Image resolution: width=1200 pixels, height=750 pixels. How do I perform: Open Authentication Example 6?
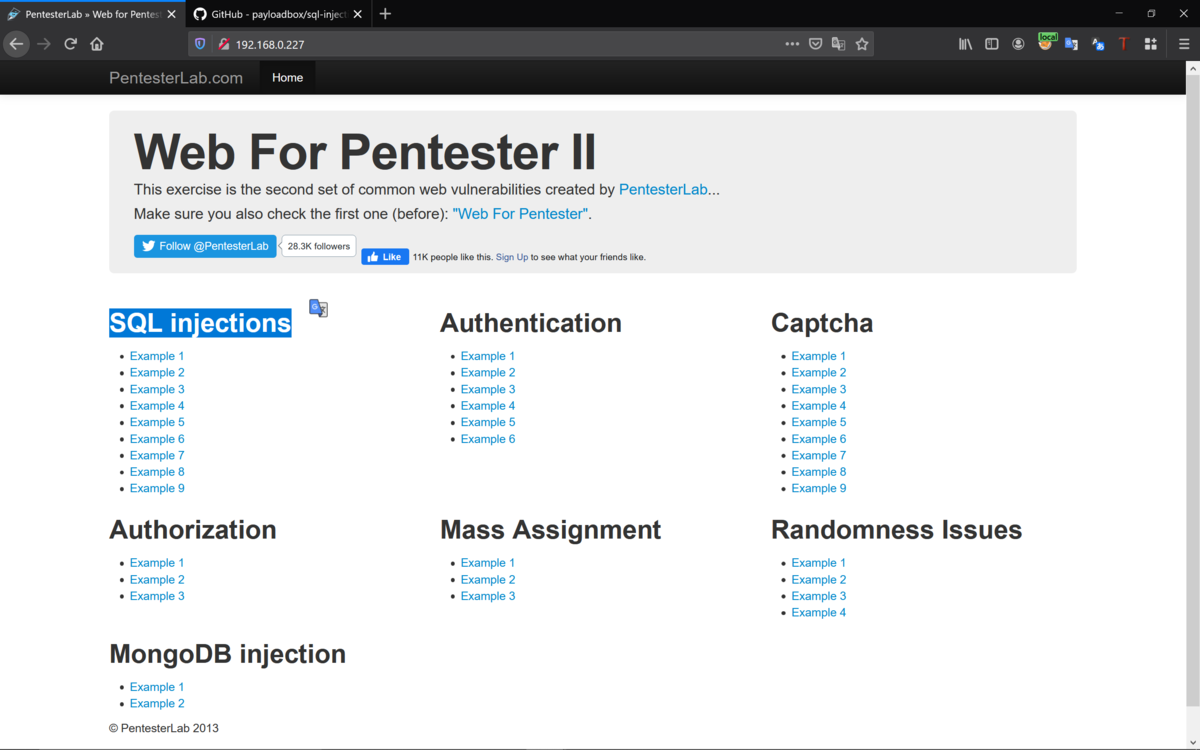488,439
